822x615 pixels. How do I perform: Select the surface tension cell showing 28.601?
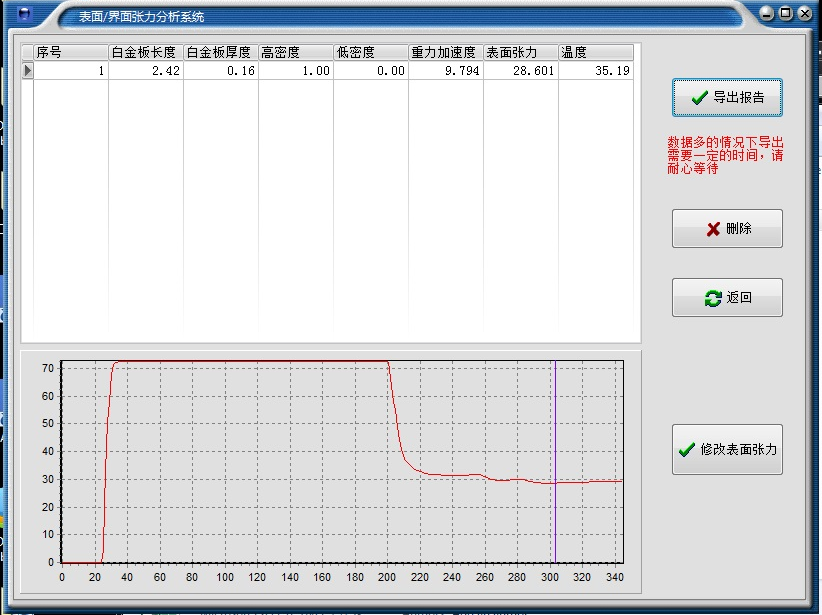pyautogui.click(x=520, y=71)
